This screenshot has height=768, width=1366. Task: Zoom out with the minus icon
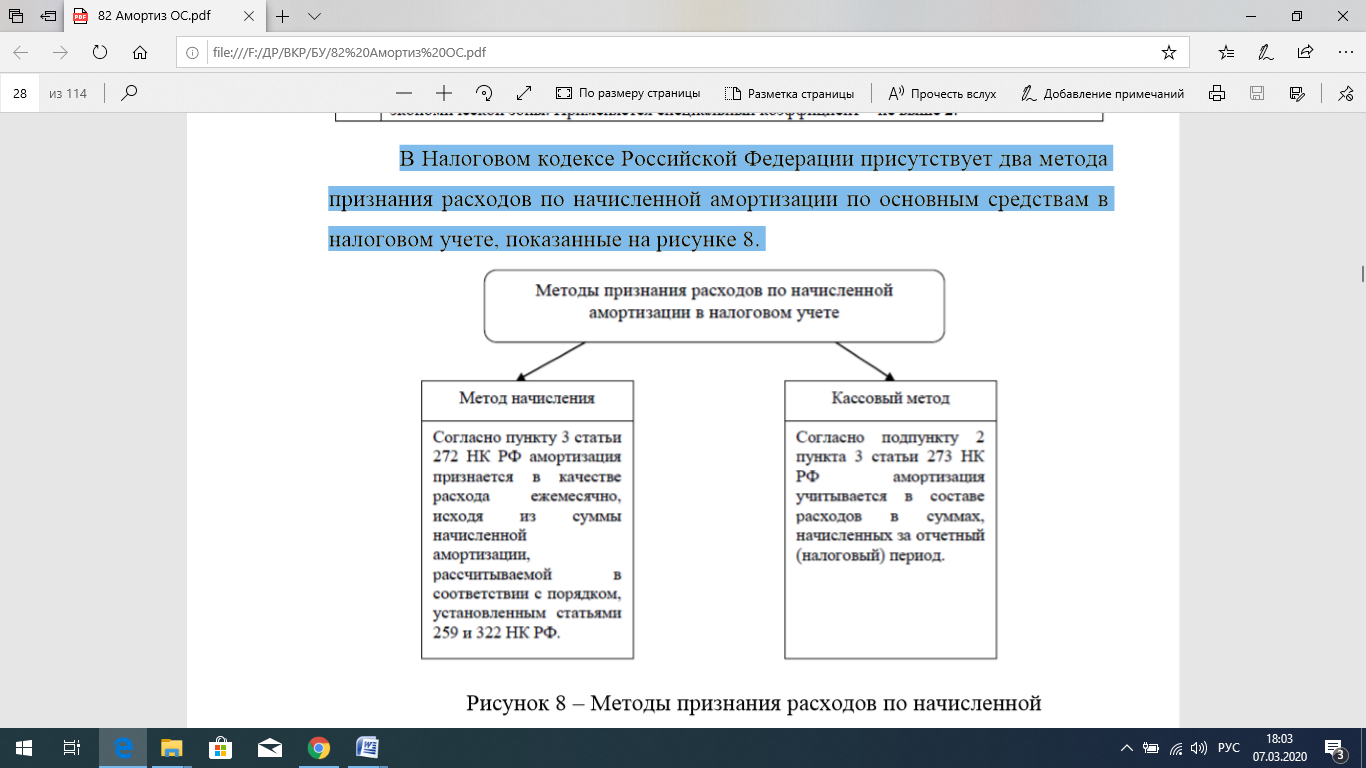tap(404, 93)
